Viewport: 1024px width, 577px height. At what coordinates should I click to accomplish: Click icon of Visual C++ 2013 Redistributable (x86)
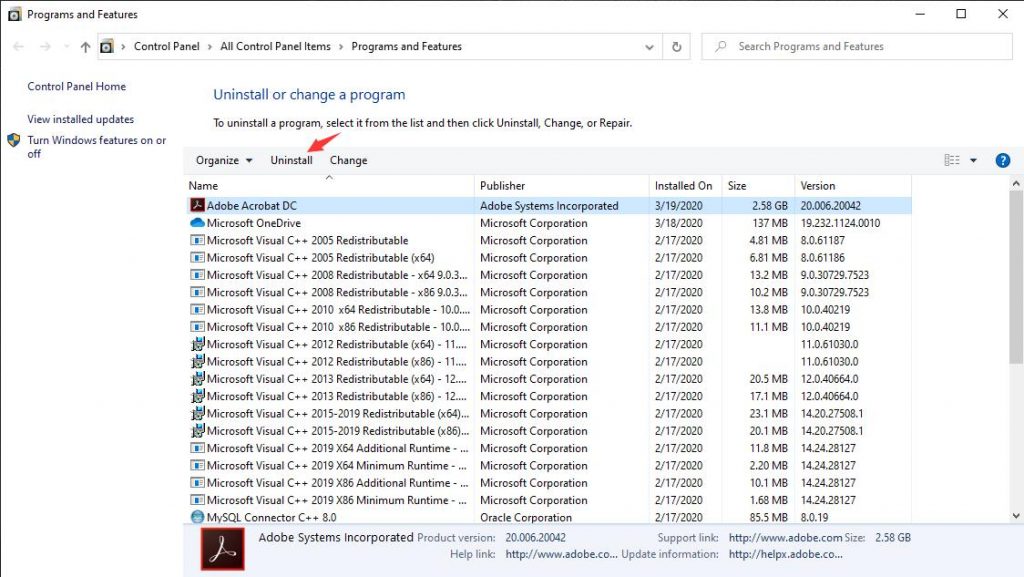(197, 396)
